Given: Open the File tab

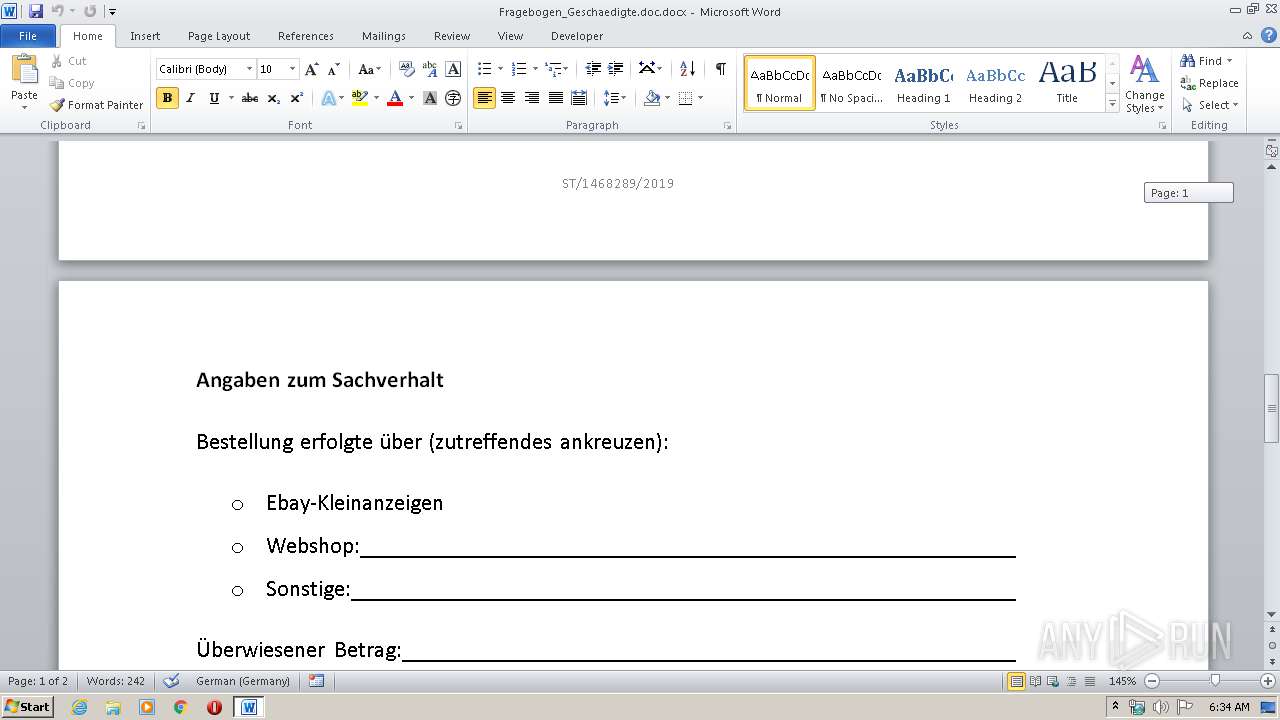Looking at the screenshot, I should [28, 35].
